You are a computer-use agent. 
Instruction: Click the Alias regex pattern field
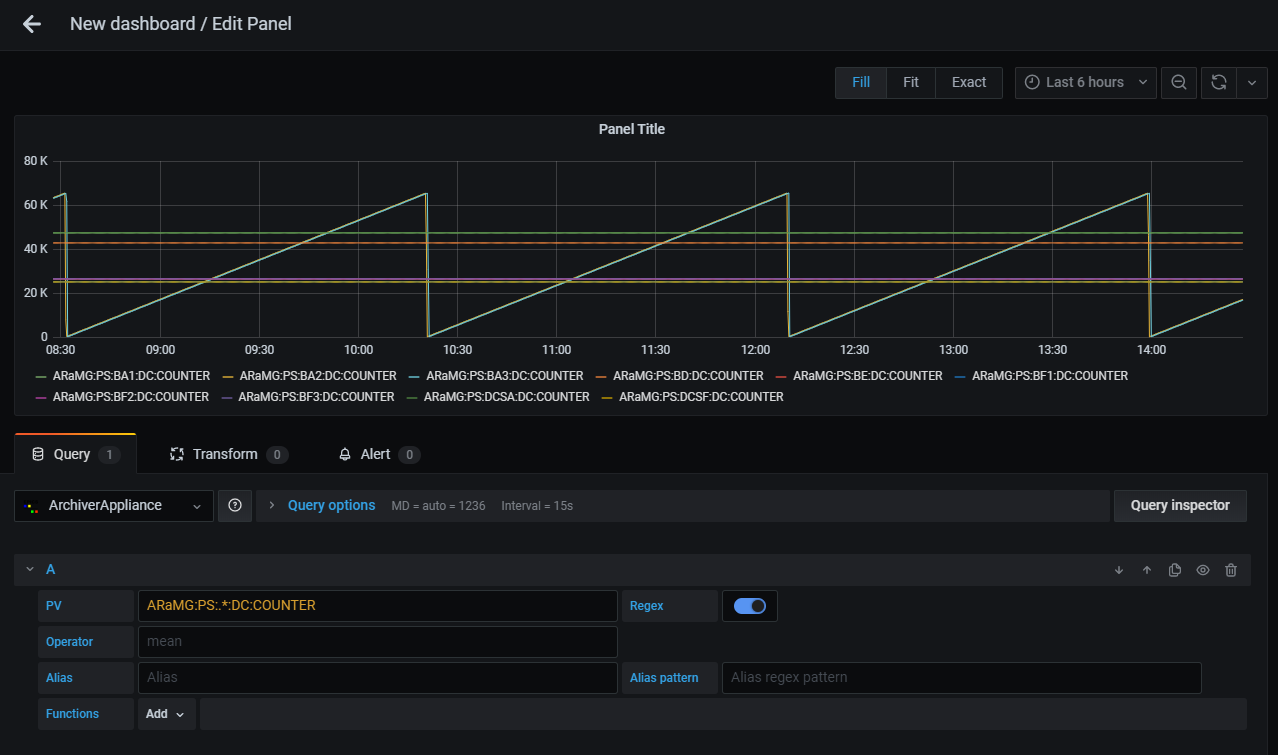coord(960,678)
